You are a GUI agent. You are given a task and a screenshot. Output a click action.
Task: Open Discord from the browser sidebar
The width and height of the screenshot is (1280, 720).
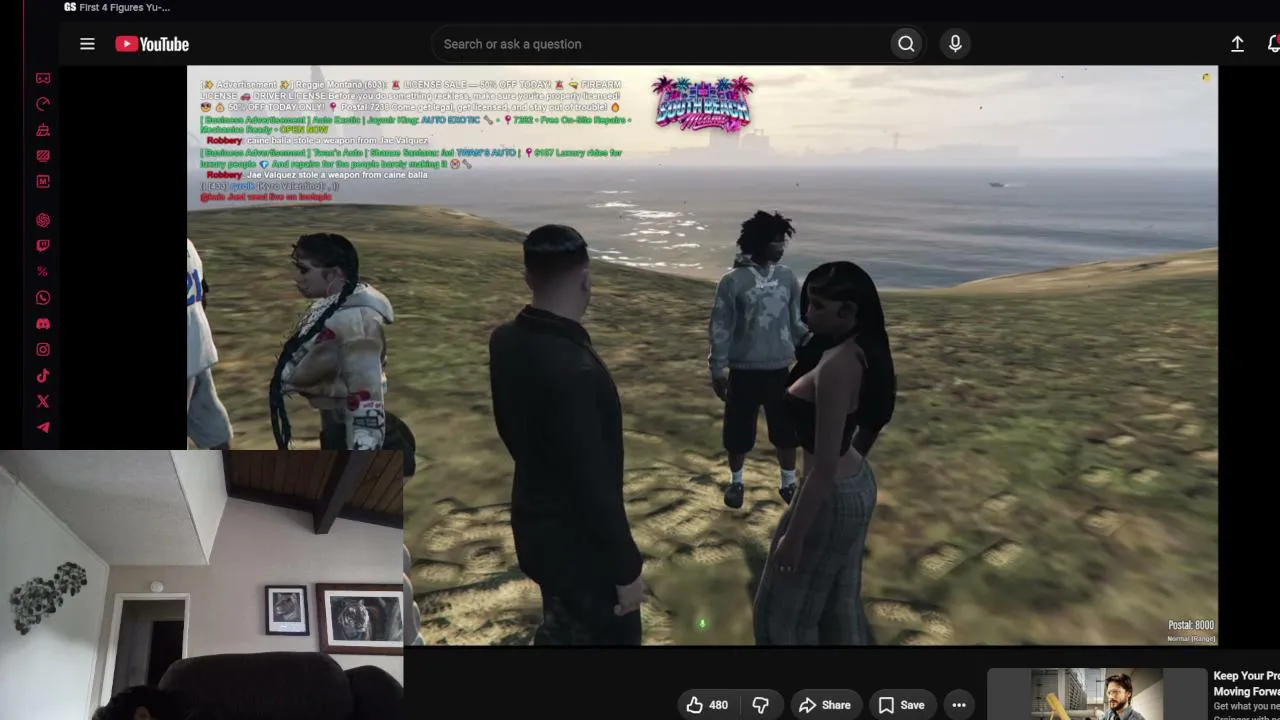tap(43, 324)
